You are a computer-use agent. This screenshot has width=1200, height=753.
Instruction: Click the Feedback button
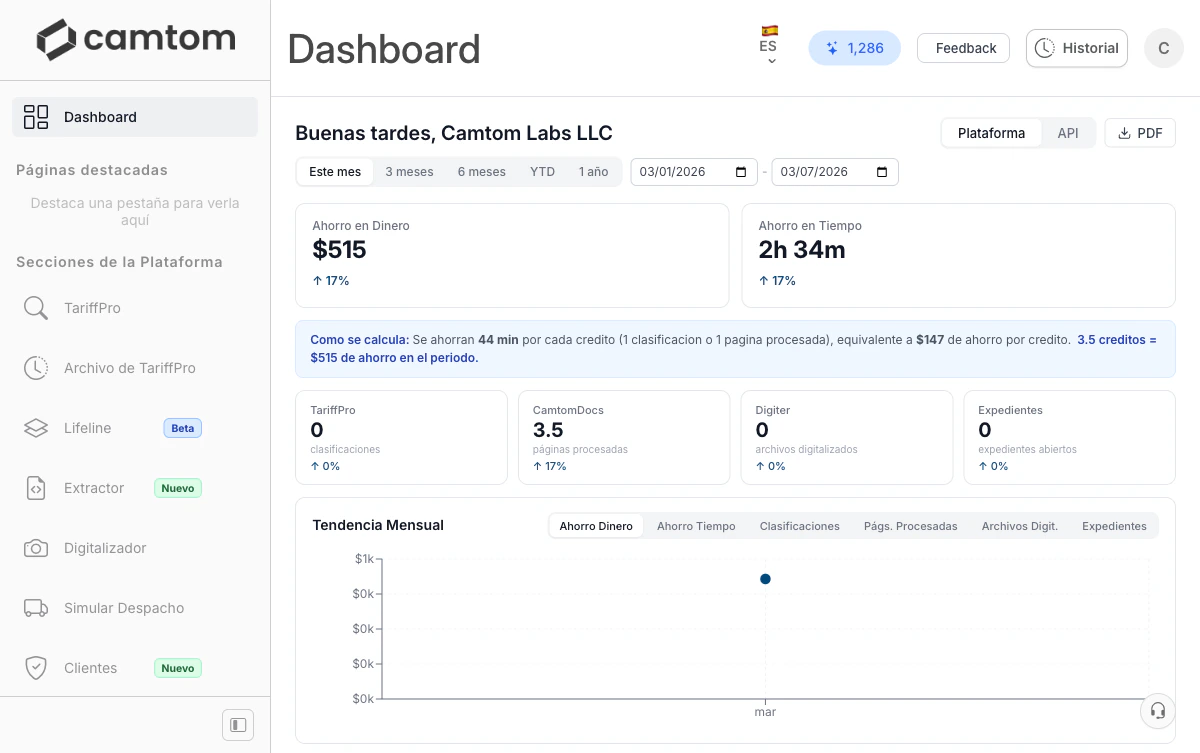pyautogui.click(x=963, y=47)
